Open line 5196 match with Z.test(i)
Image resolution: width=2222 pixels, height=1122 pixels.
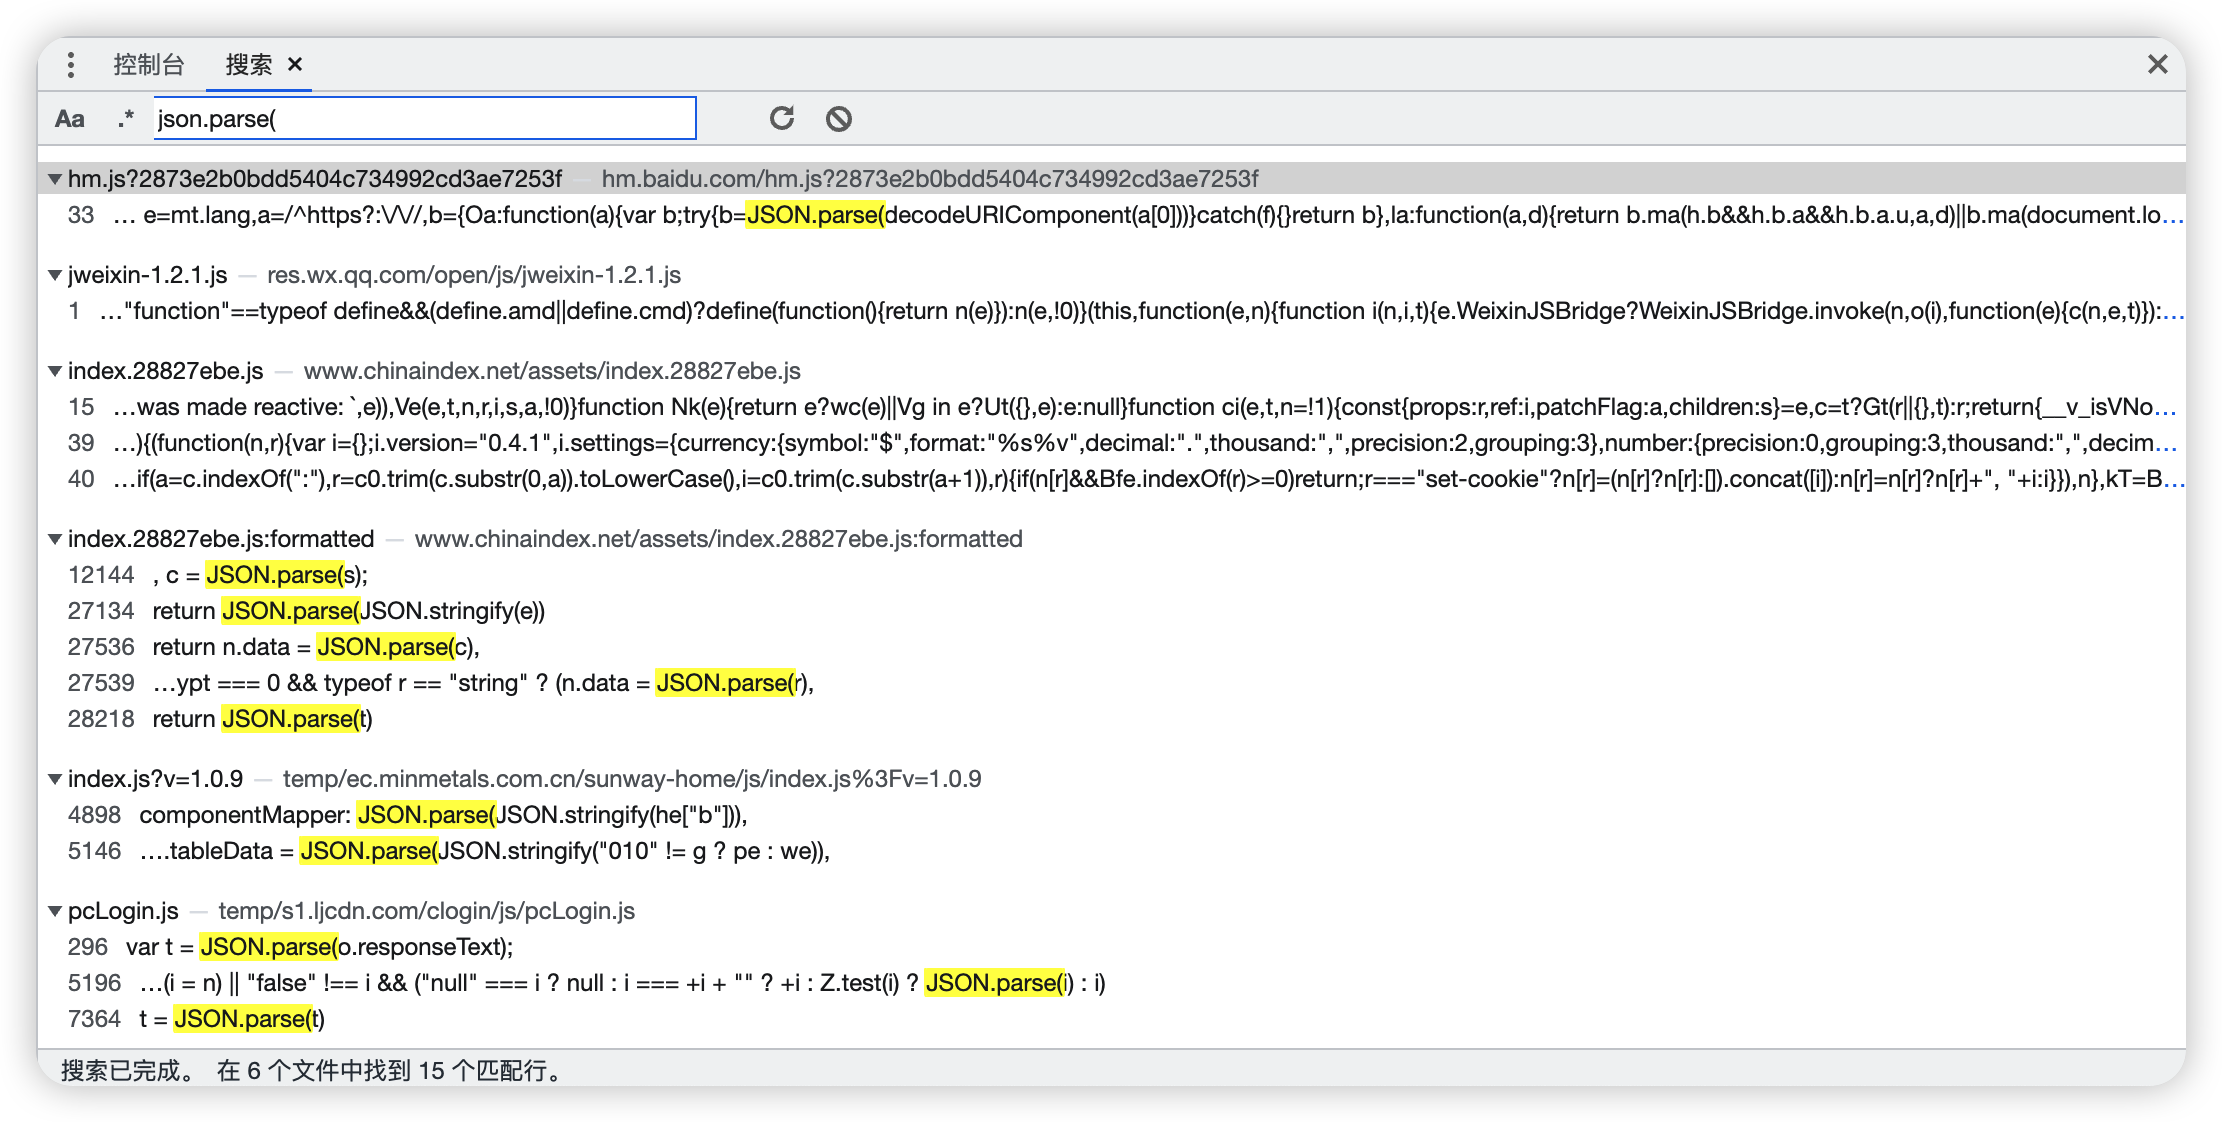pos(1112,983)
